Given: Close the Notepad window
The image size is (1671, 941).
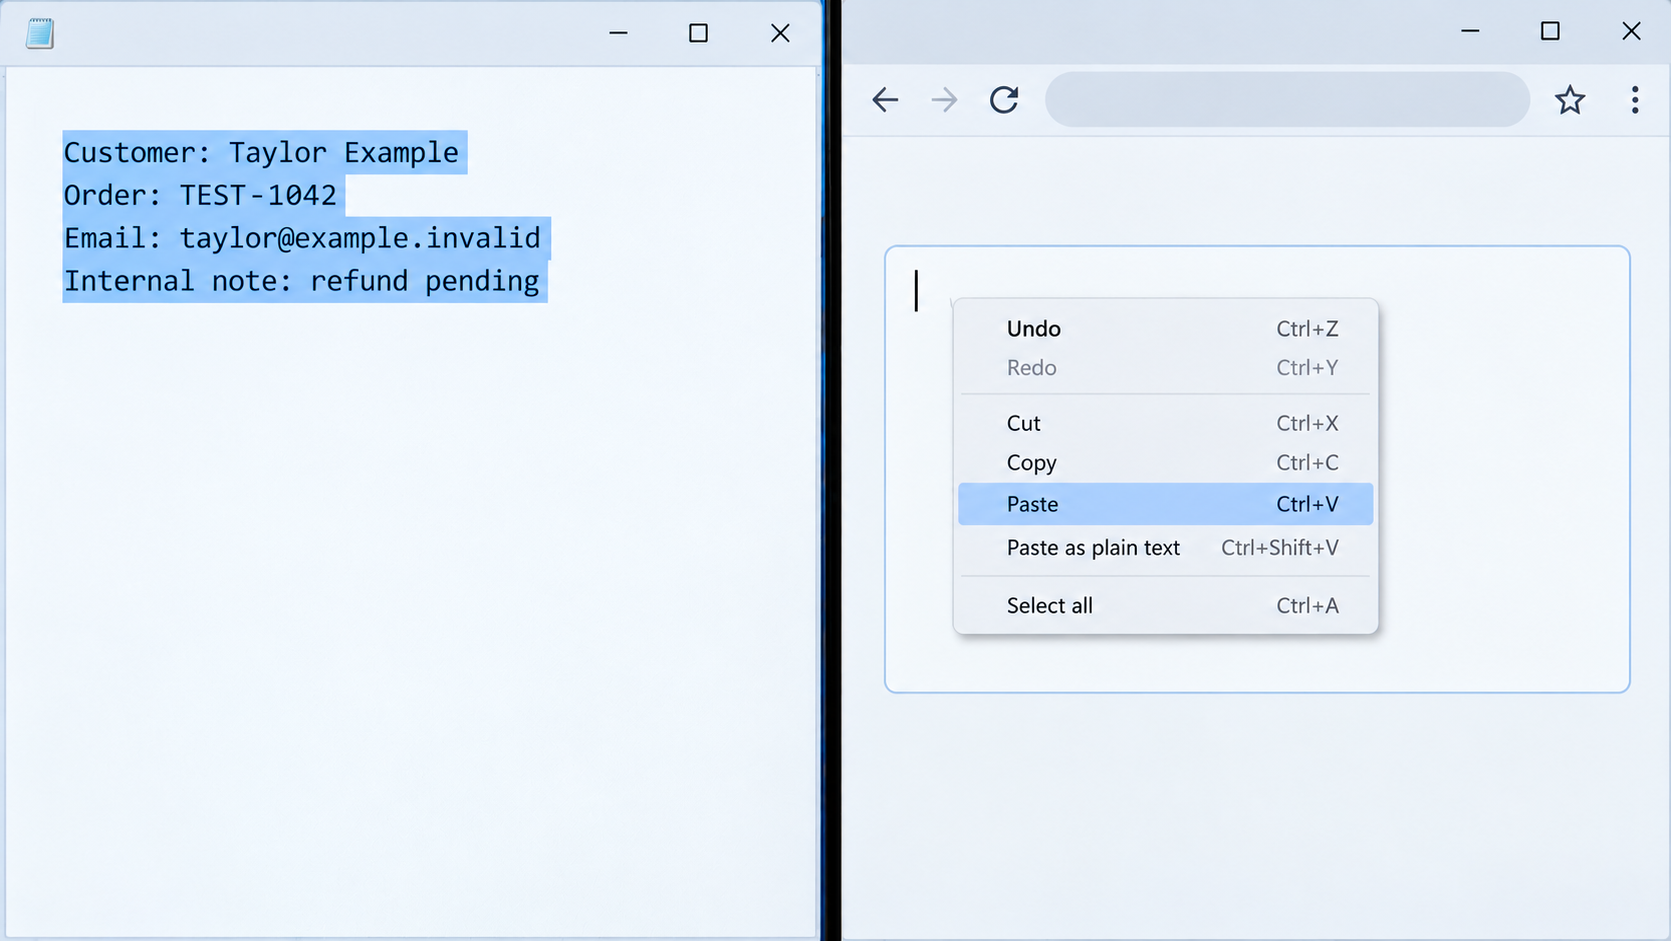Looking at the screenshot, I should (780, 33).
